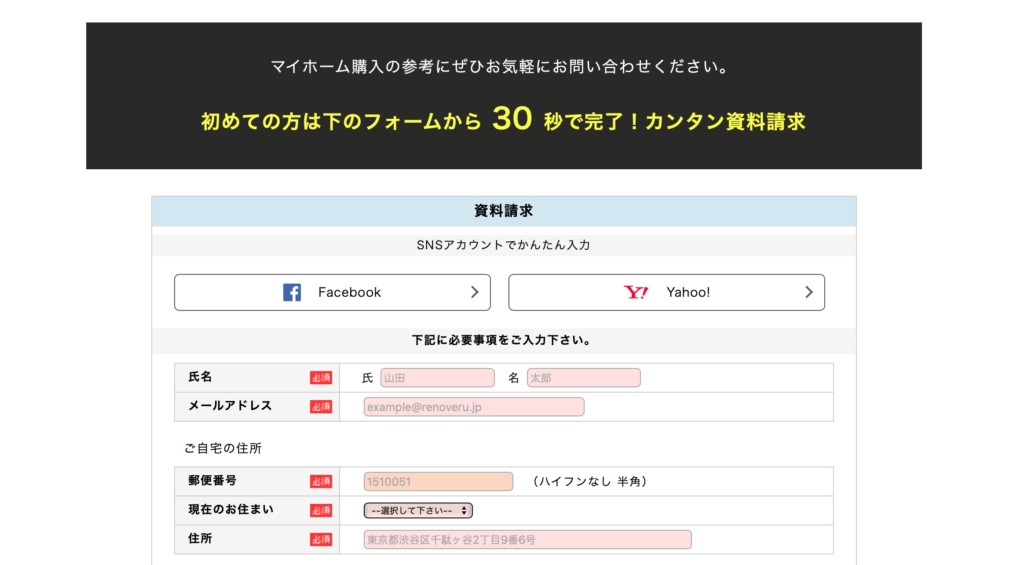Click the 住所 address input field
Viewport: 1024px width, 565px height.
[x=527, y=540]
